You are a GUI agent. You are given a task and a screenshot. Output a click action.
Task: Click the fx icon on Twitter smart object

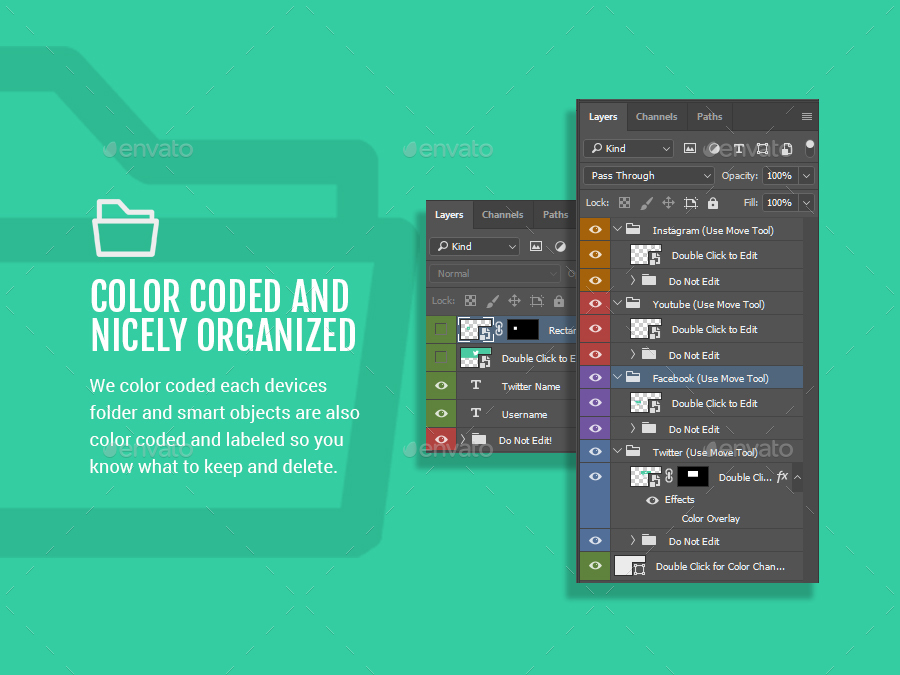point(782,476)
